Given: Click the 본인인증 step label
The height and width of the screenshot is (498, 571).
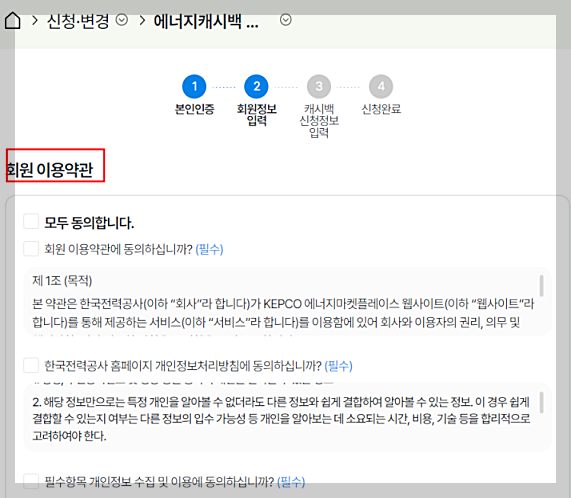Looking at the screenshot, I should pyautogui.click(x=194, y=109).
